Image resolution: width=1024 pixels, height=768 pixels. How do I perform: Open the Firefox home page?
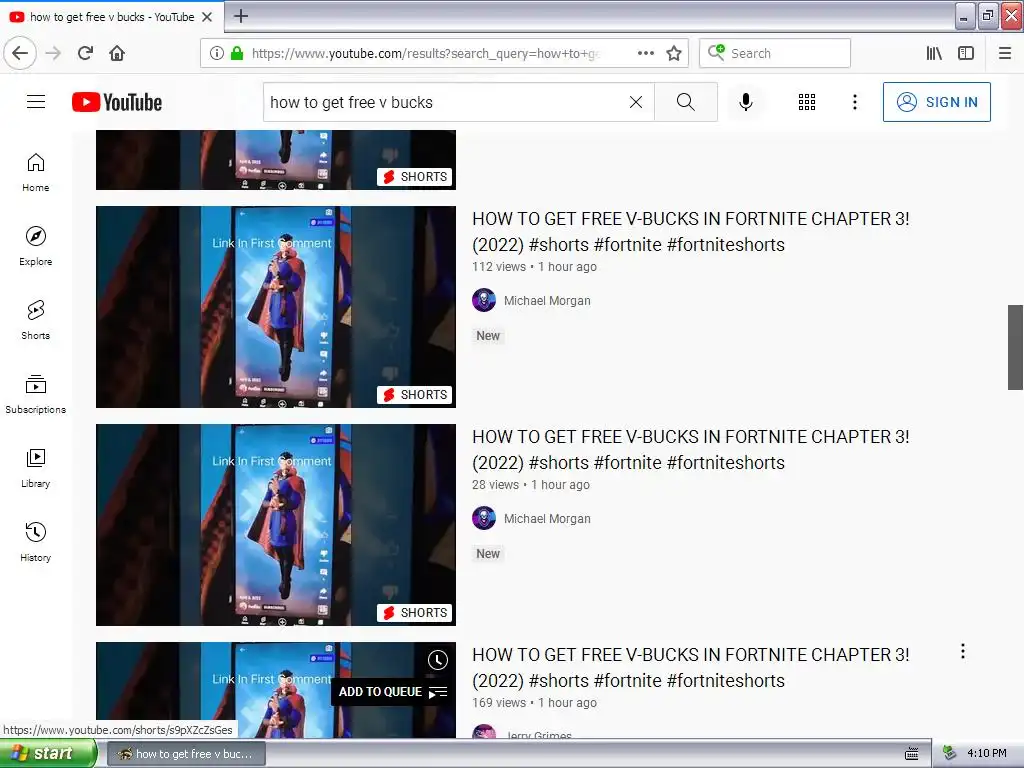click(117, 53)
